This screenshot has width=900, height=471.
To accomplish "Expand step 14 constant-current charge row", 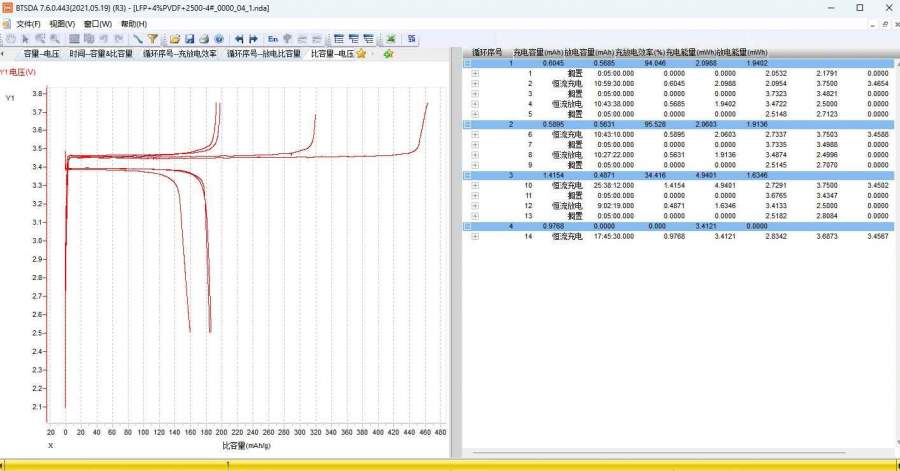I will pos(475,236).
